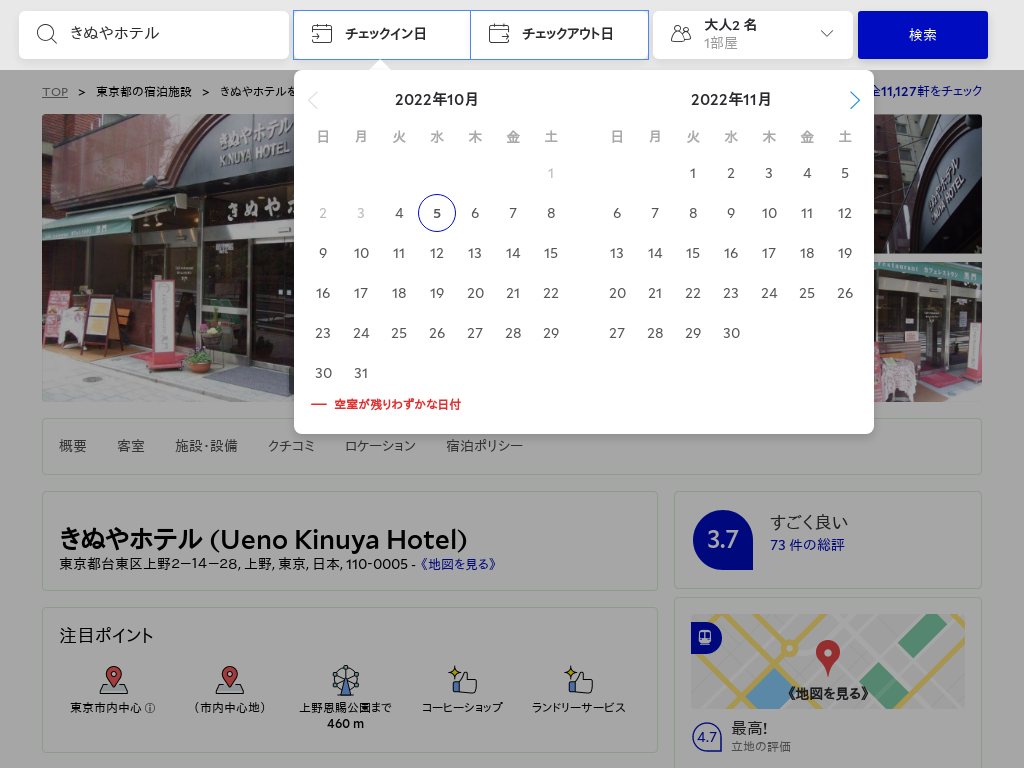Click the 3.7 overall rating badge
1024x768 pixels.
723,539
